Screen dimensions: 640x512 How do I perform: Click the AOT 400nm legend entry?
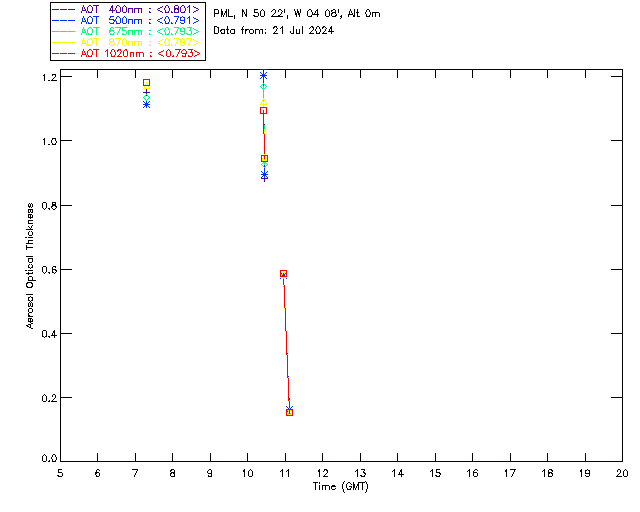[x=126, y=9]
